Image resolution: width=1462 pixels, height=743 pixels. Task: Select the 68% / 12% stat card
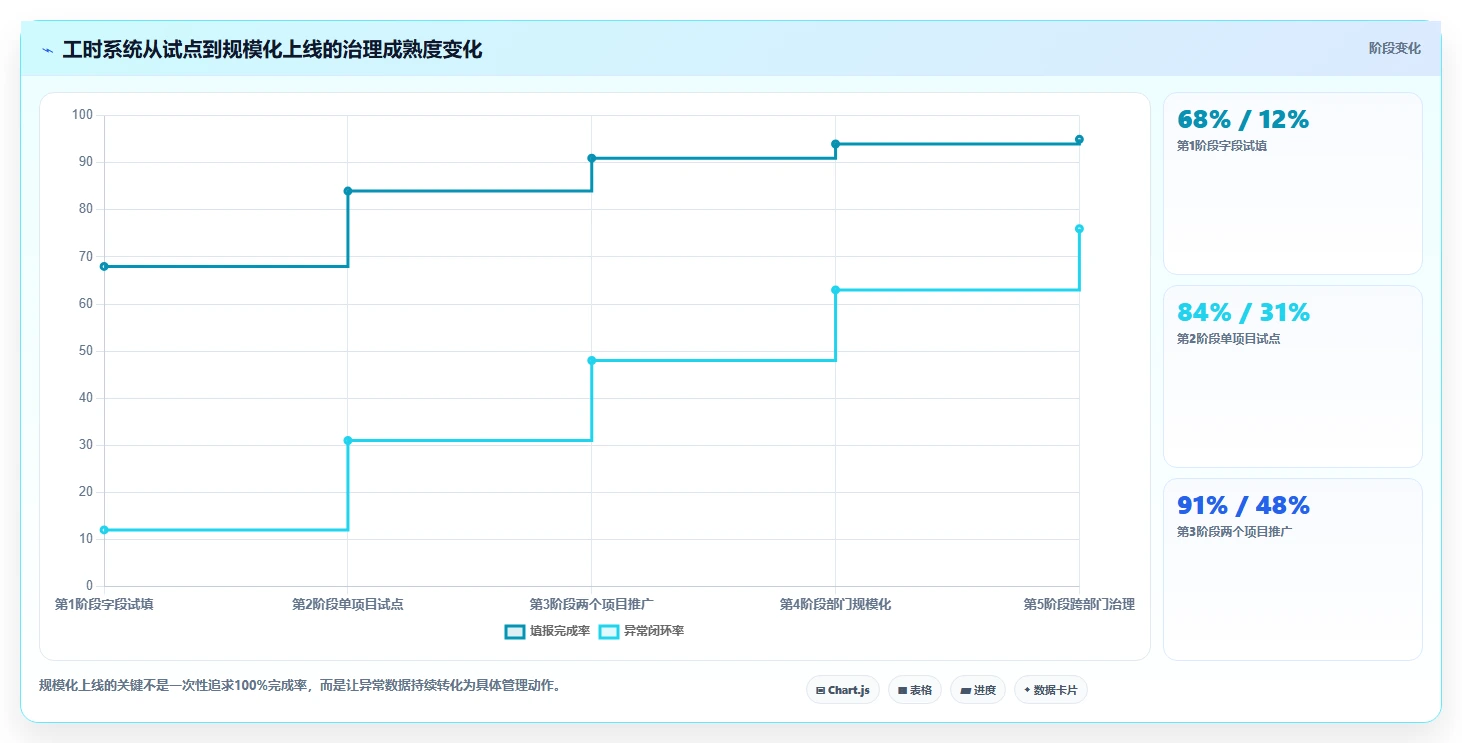point(1292,183)
